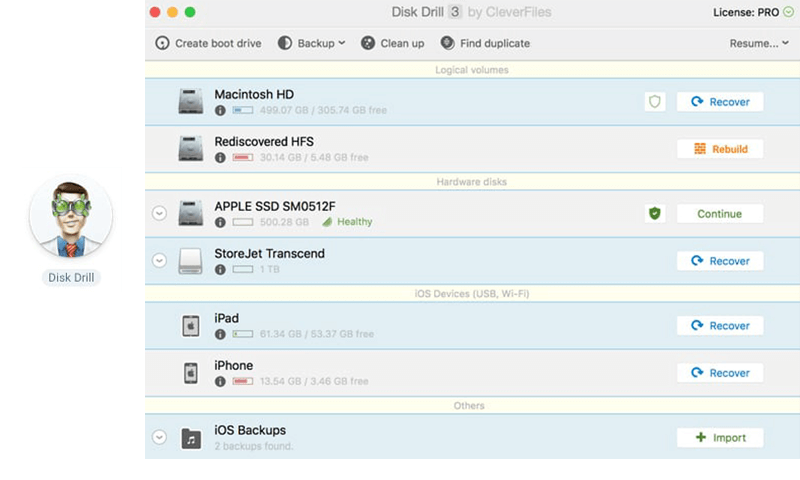The height and width of the screenshot is (480, 800).
Task: Show info for APPLE SSD SM0512F
Action: pyautogui.click(x=220, y=222)
